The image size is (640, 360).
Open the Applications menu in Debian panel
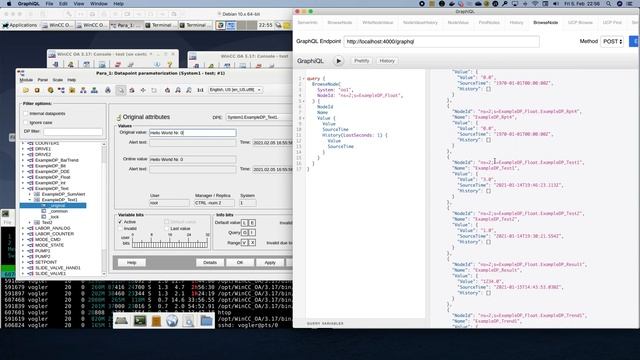pos(20,25)
